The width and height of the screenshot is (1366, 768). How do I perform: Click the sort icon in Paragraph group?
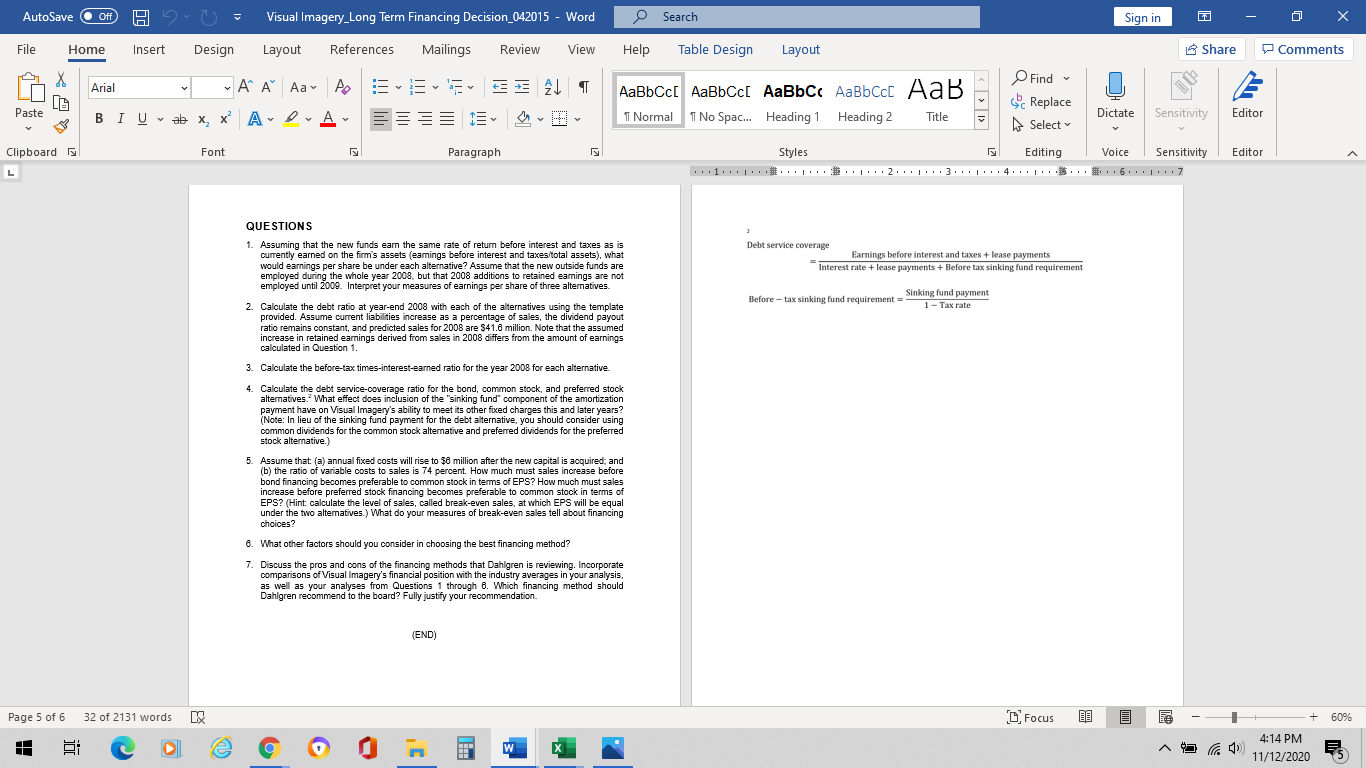551,88
